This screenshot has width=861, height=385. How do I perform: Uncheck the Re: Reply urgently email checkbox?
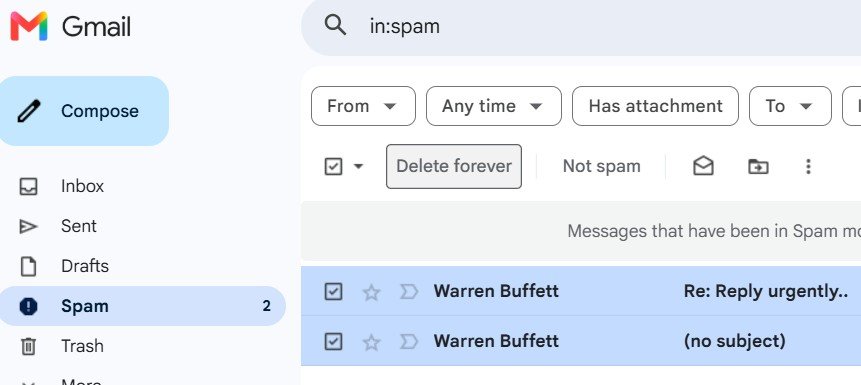click(x=333, y=292)
